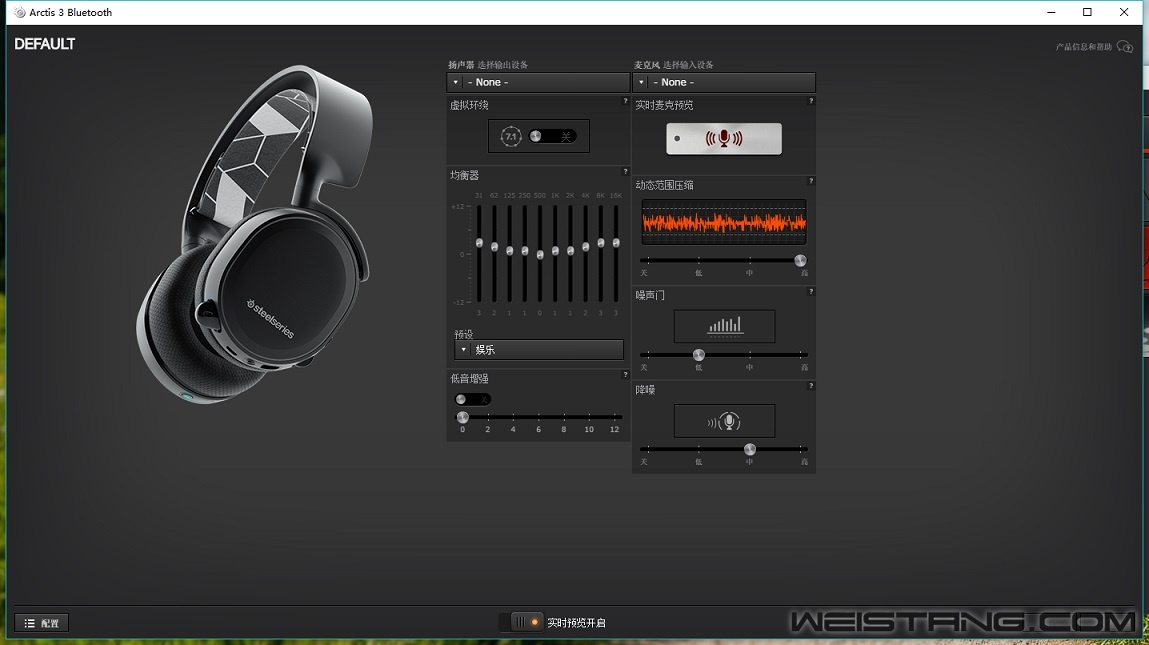Open the speaker output device dropdown

click(x=539, y=82)
